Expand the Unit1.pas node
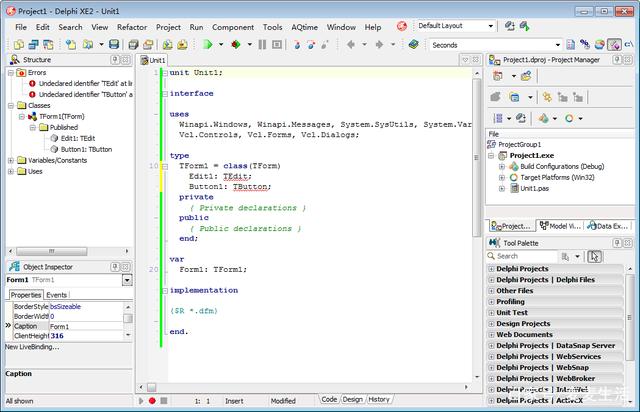This screenshot has width=640, height=412. (x=502, y=189)
